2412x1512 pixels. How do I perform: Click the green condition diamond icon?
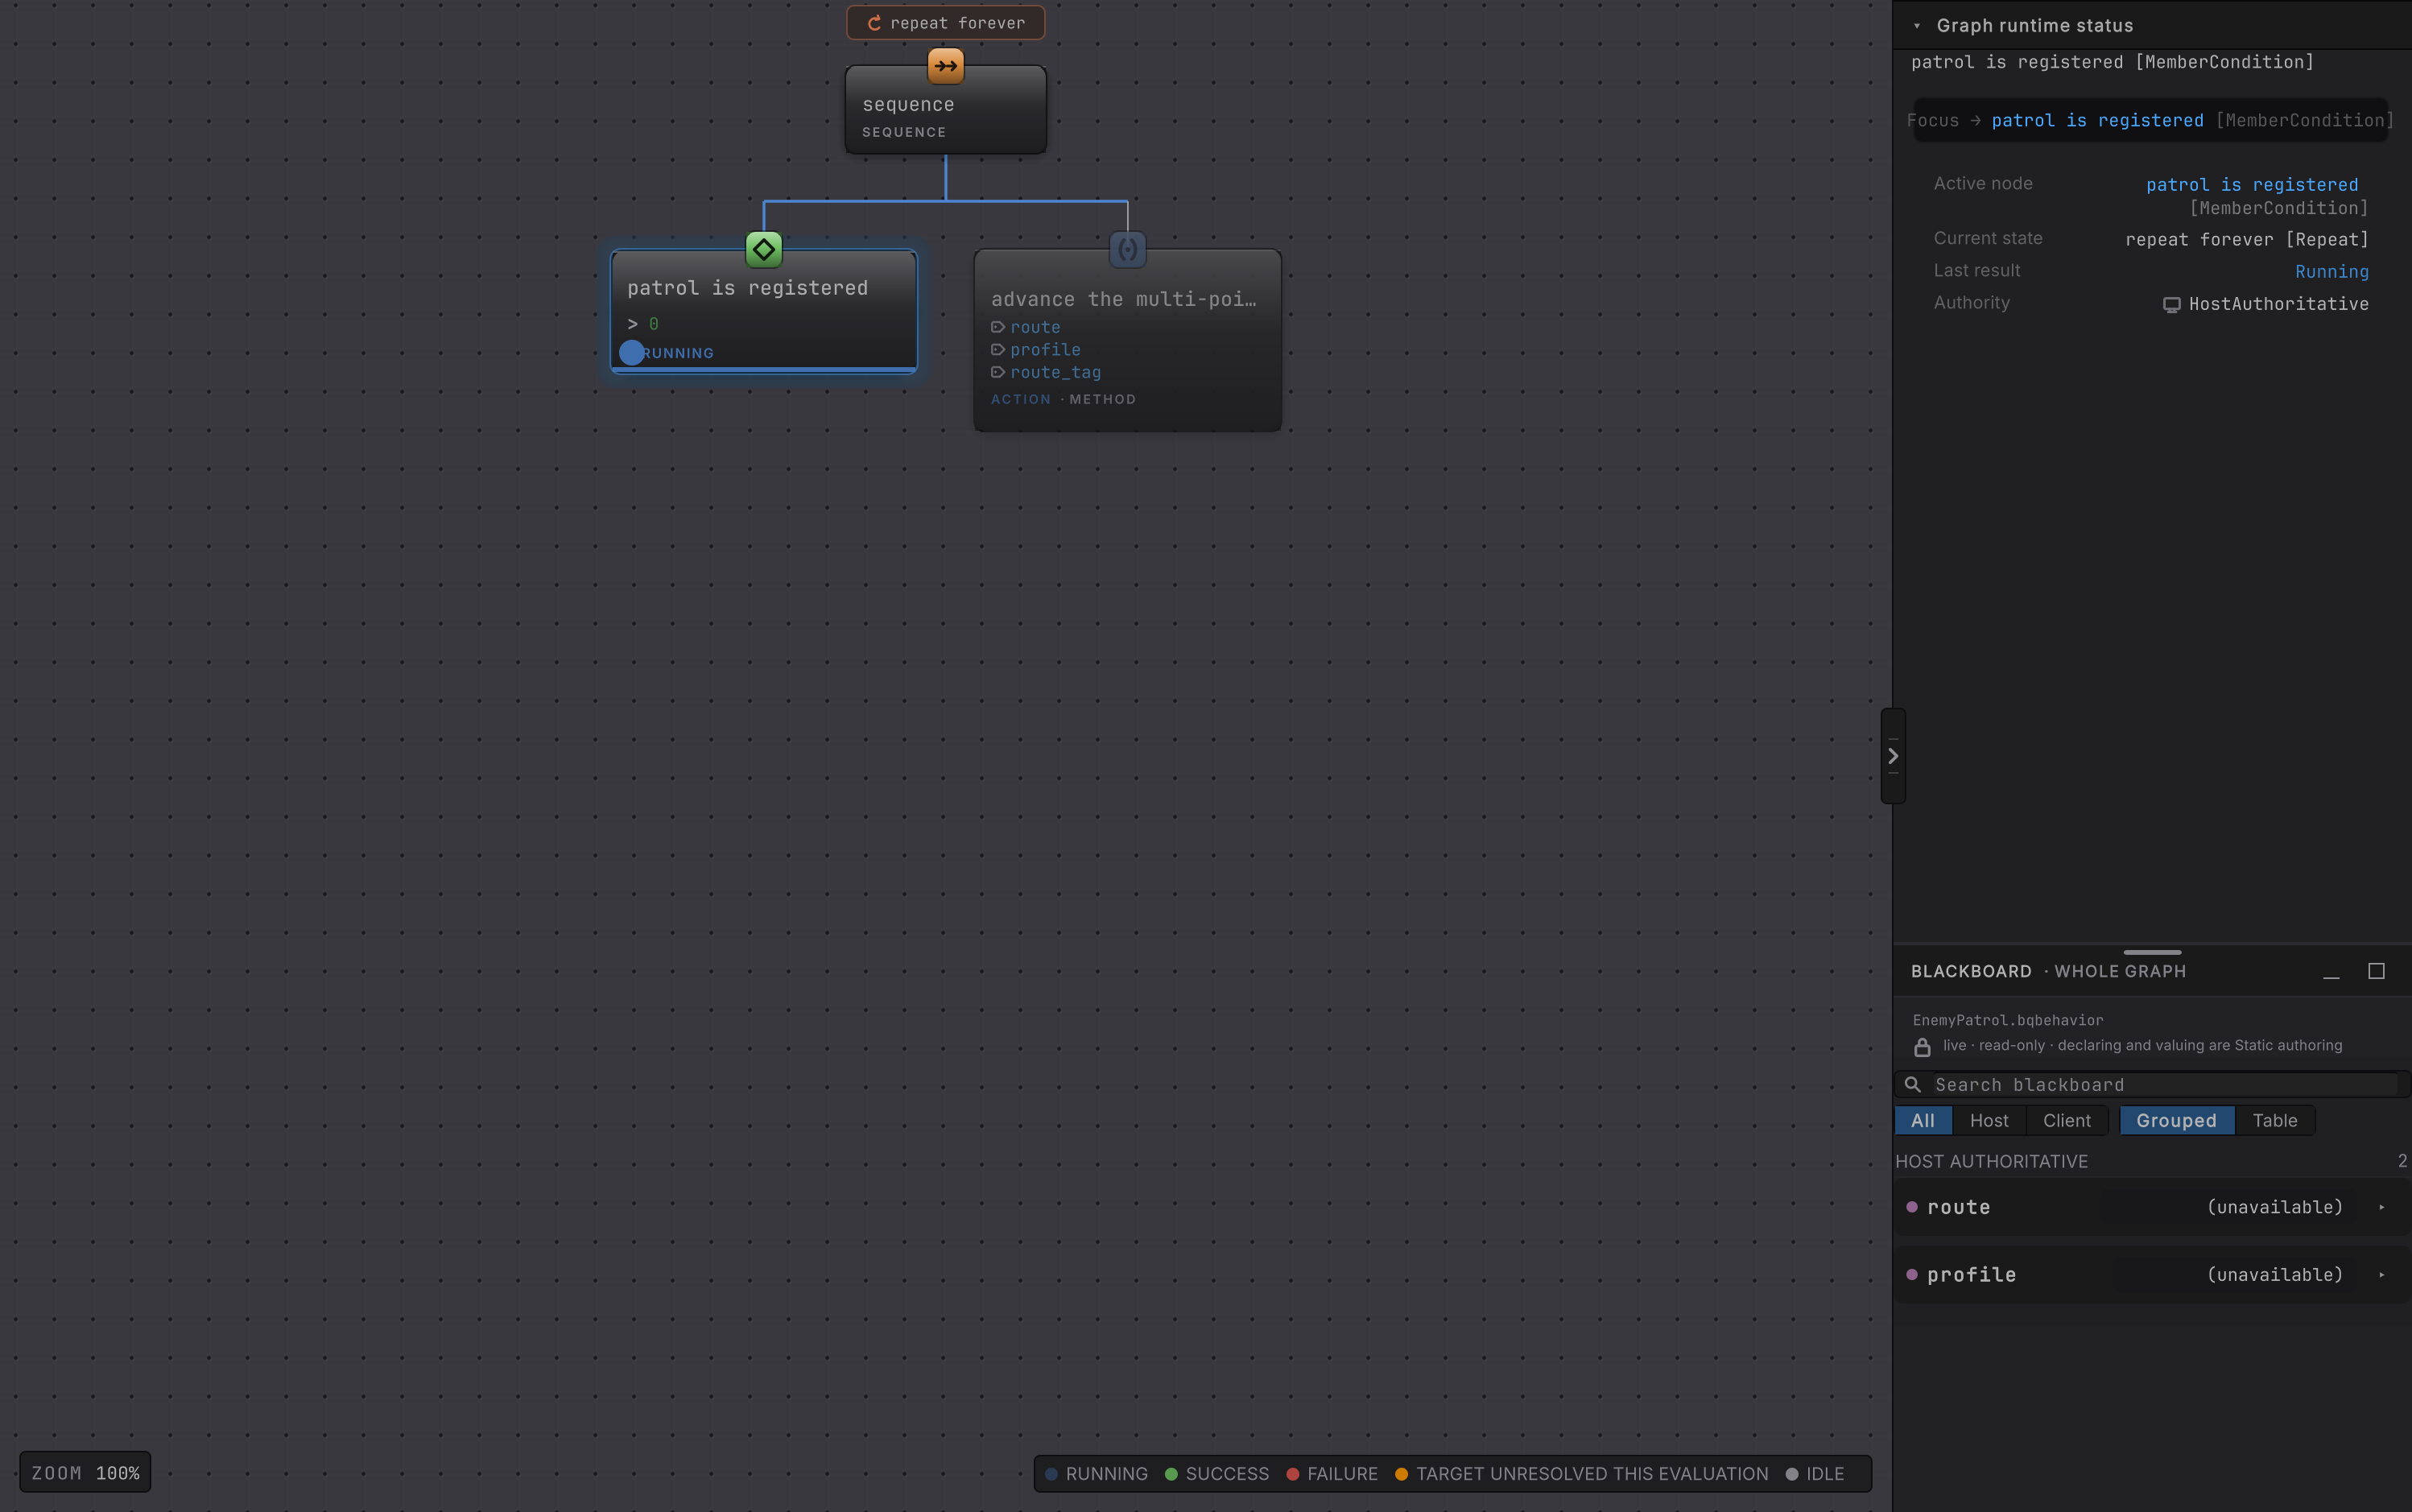pyautogui.click(x=763, y=249)
